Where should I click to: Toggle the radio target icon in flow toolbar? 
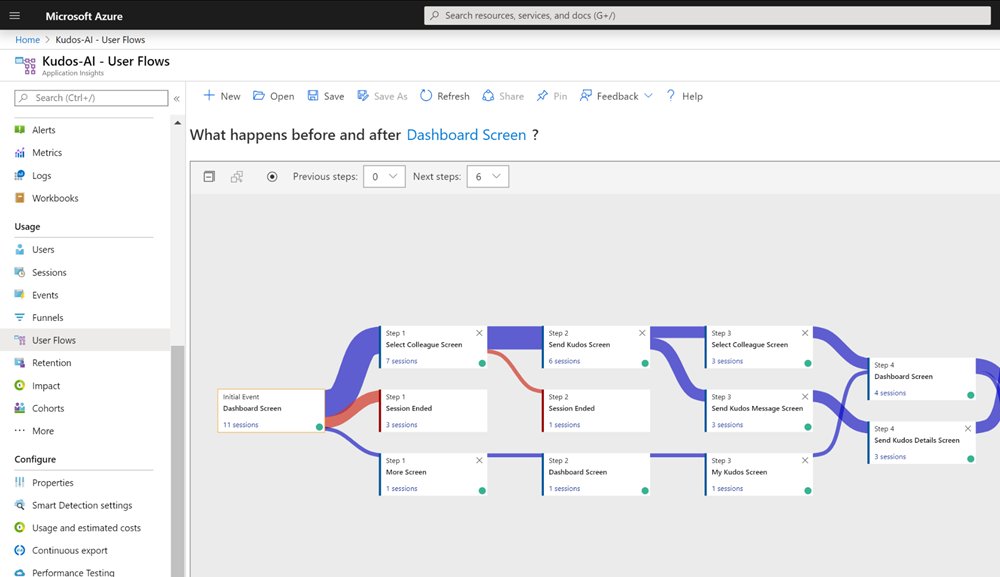272,177
